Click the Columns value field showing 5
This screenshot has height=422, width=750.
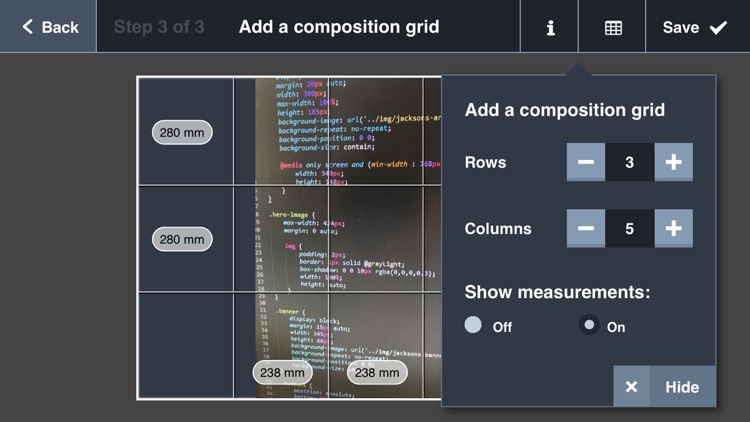point(629,228)
